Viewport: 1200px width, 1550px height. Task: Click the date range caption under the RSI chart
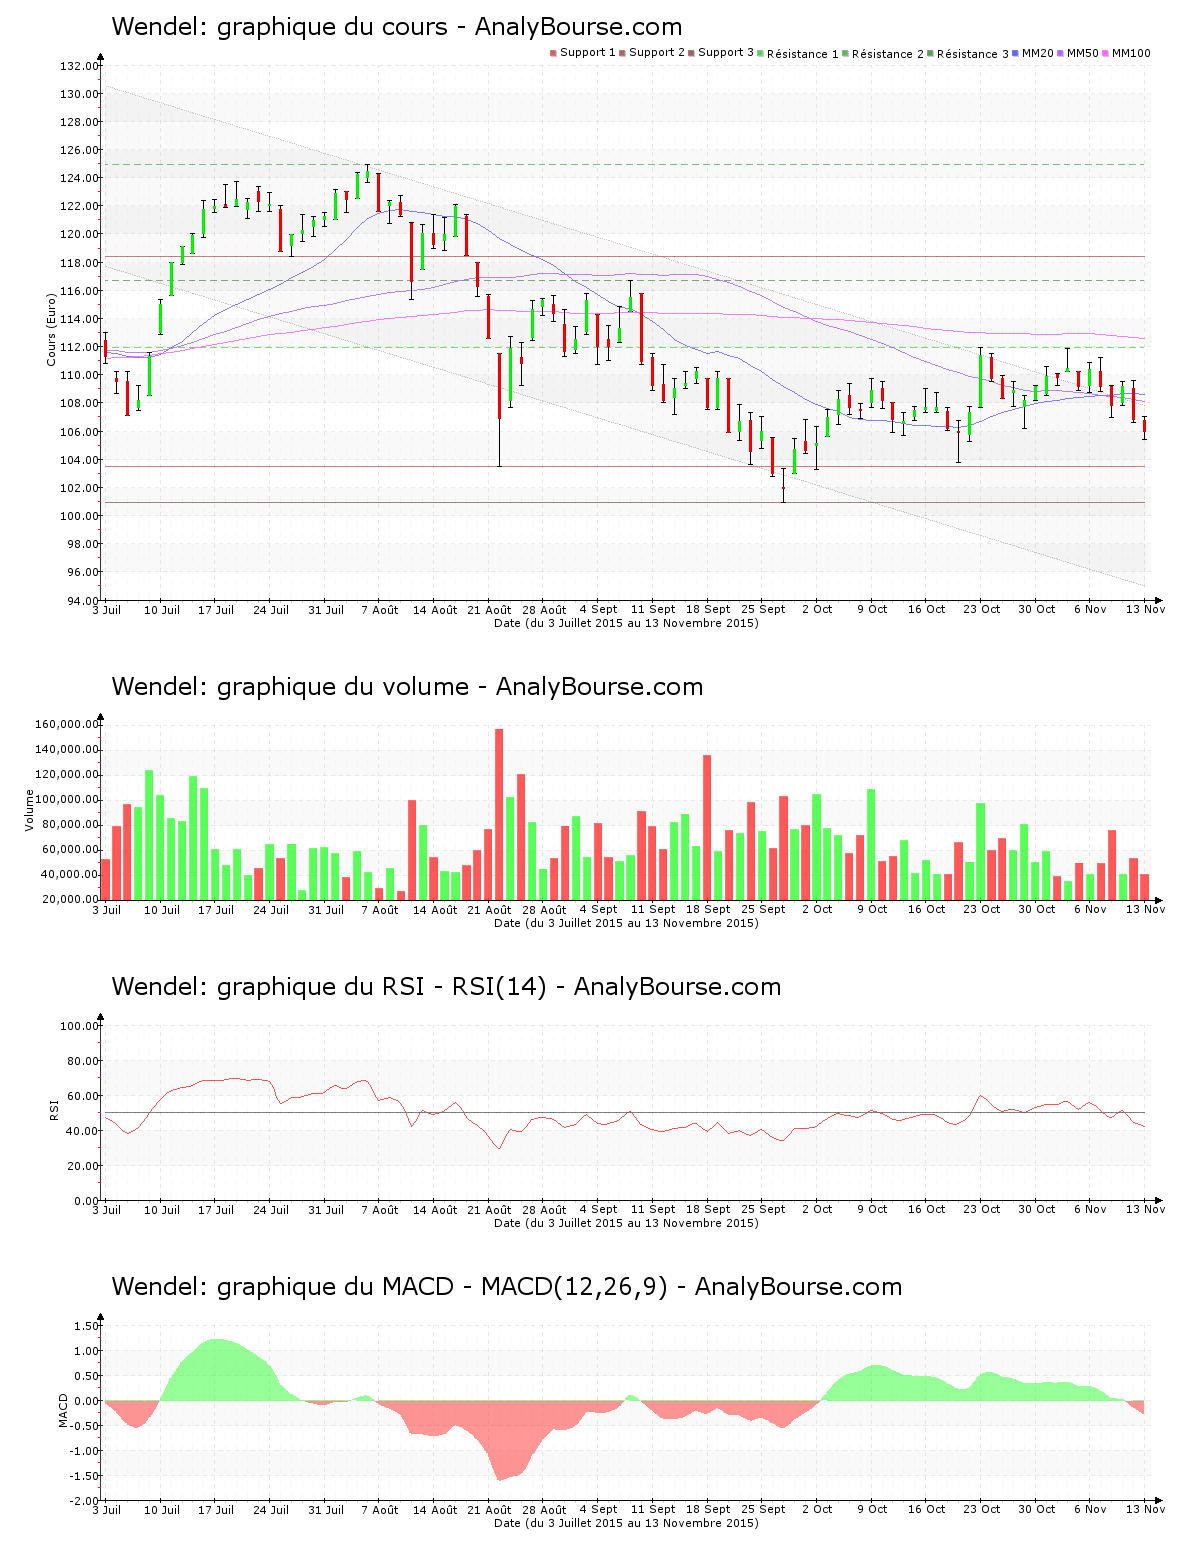[x=626, y=1223]
